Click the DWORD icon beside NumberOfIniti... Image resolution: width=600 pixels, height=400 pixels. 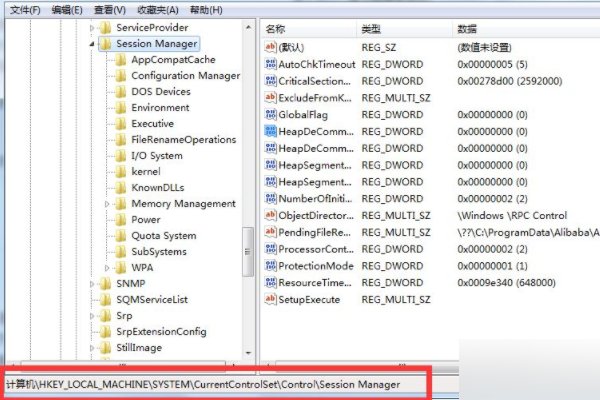[x=270, y=198]
